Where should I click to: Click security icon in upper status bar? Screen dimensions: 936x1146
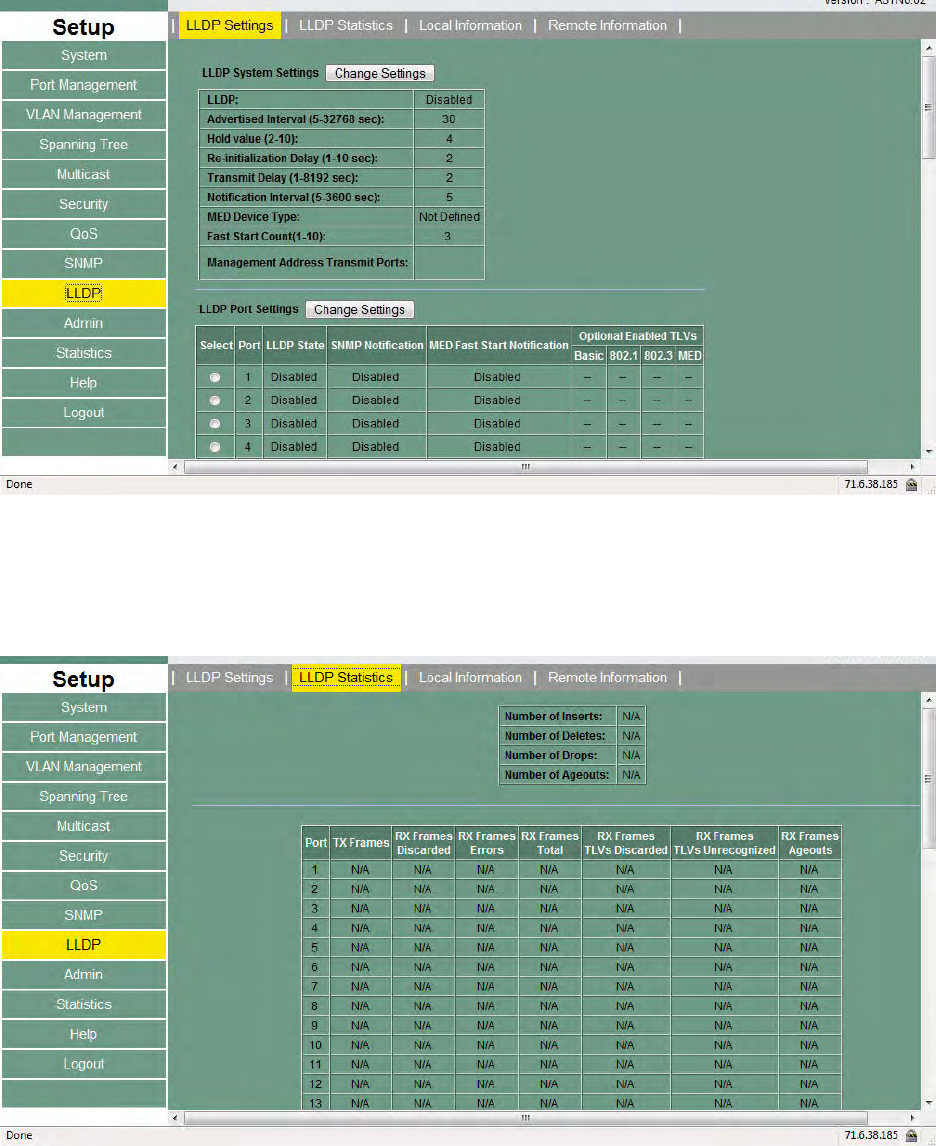pyautogui.click(x=912, y=485)
